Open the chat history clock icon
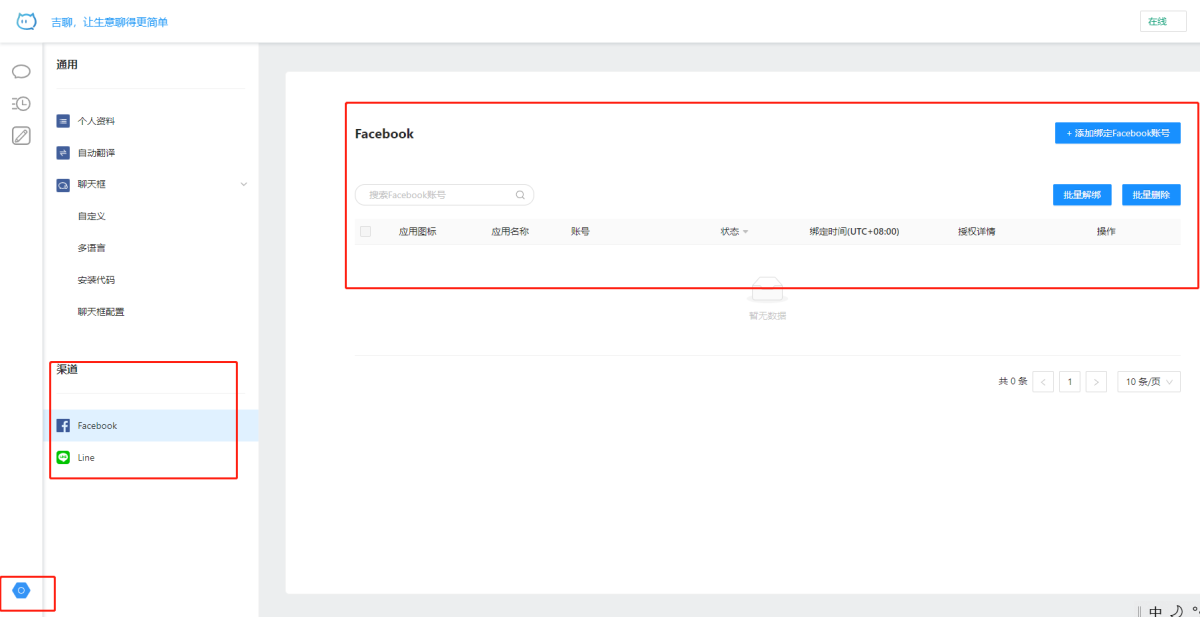The height and width of the screenshot is (617, 1200). (x=21, y=103)
